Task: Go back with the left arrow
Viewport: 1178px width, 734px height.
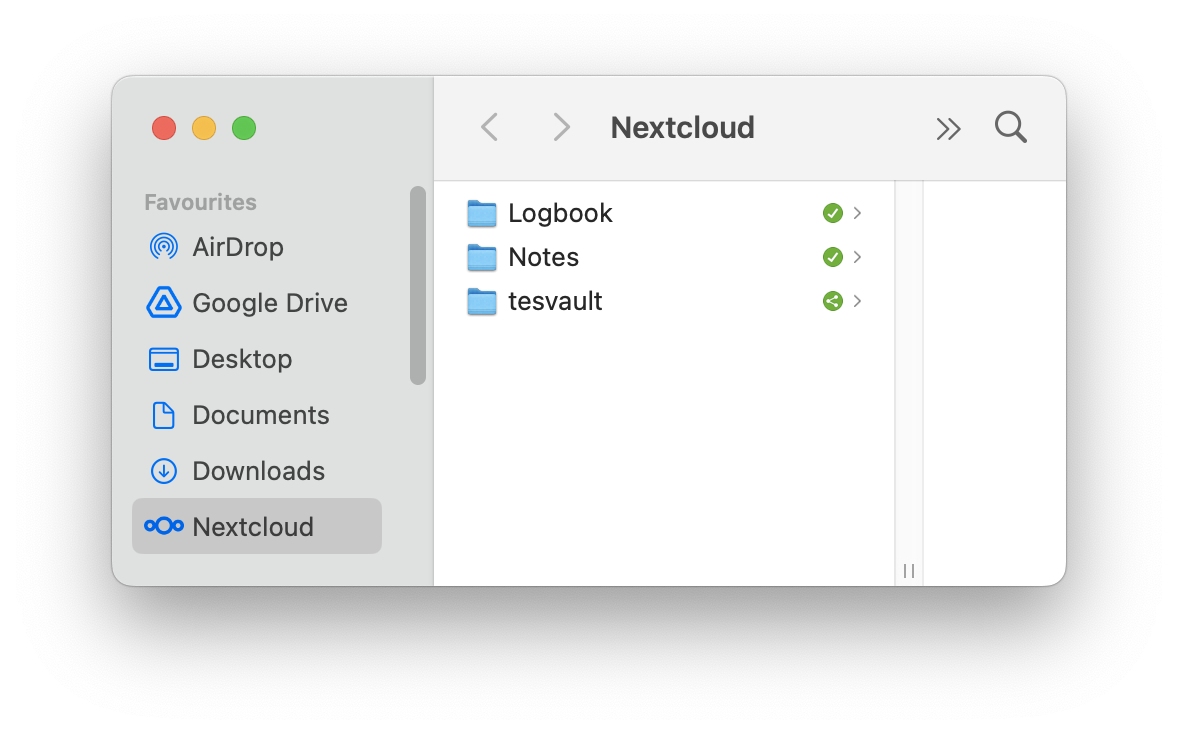Action: [490, 127]
